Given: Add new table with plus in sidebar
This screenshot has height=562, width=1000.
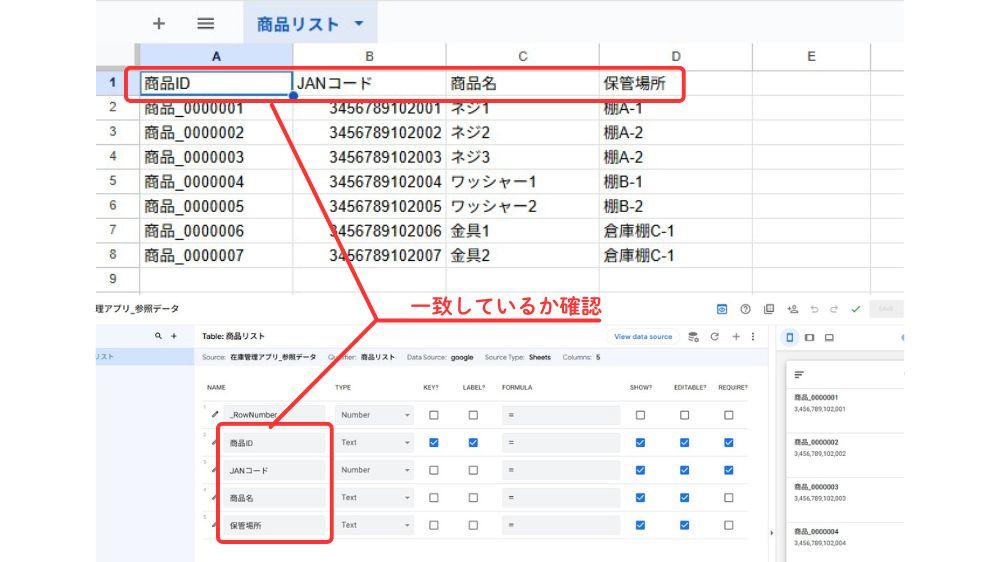Looking at the screenshot, I should tap(173, 336).
